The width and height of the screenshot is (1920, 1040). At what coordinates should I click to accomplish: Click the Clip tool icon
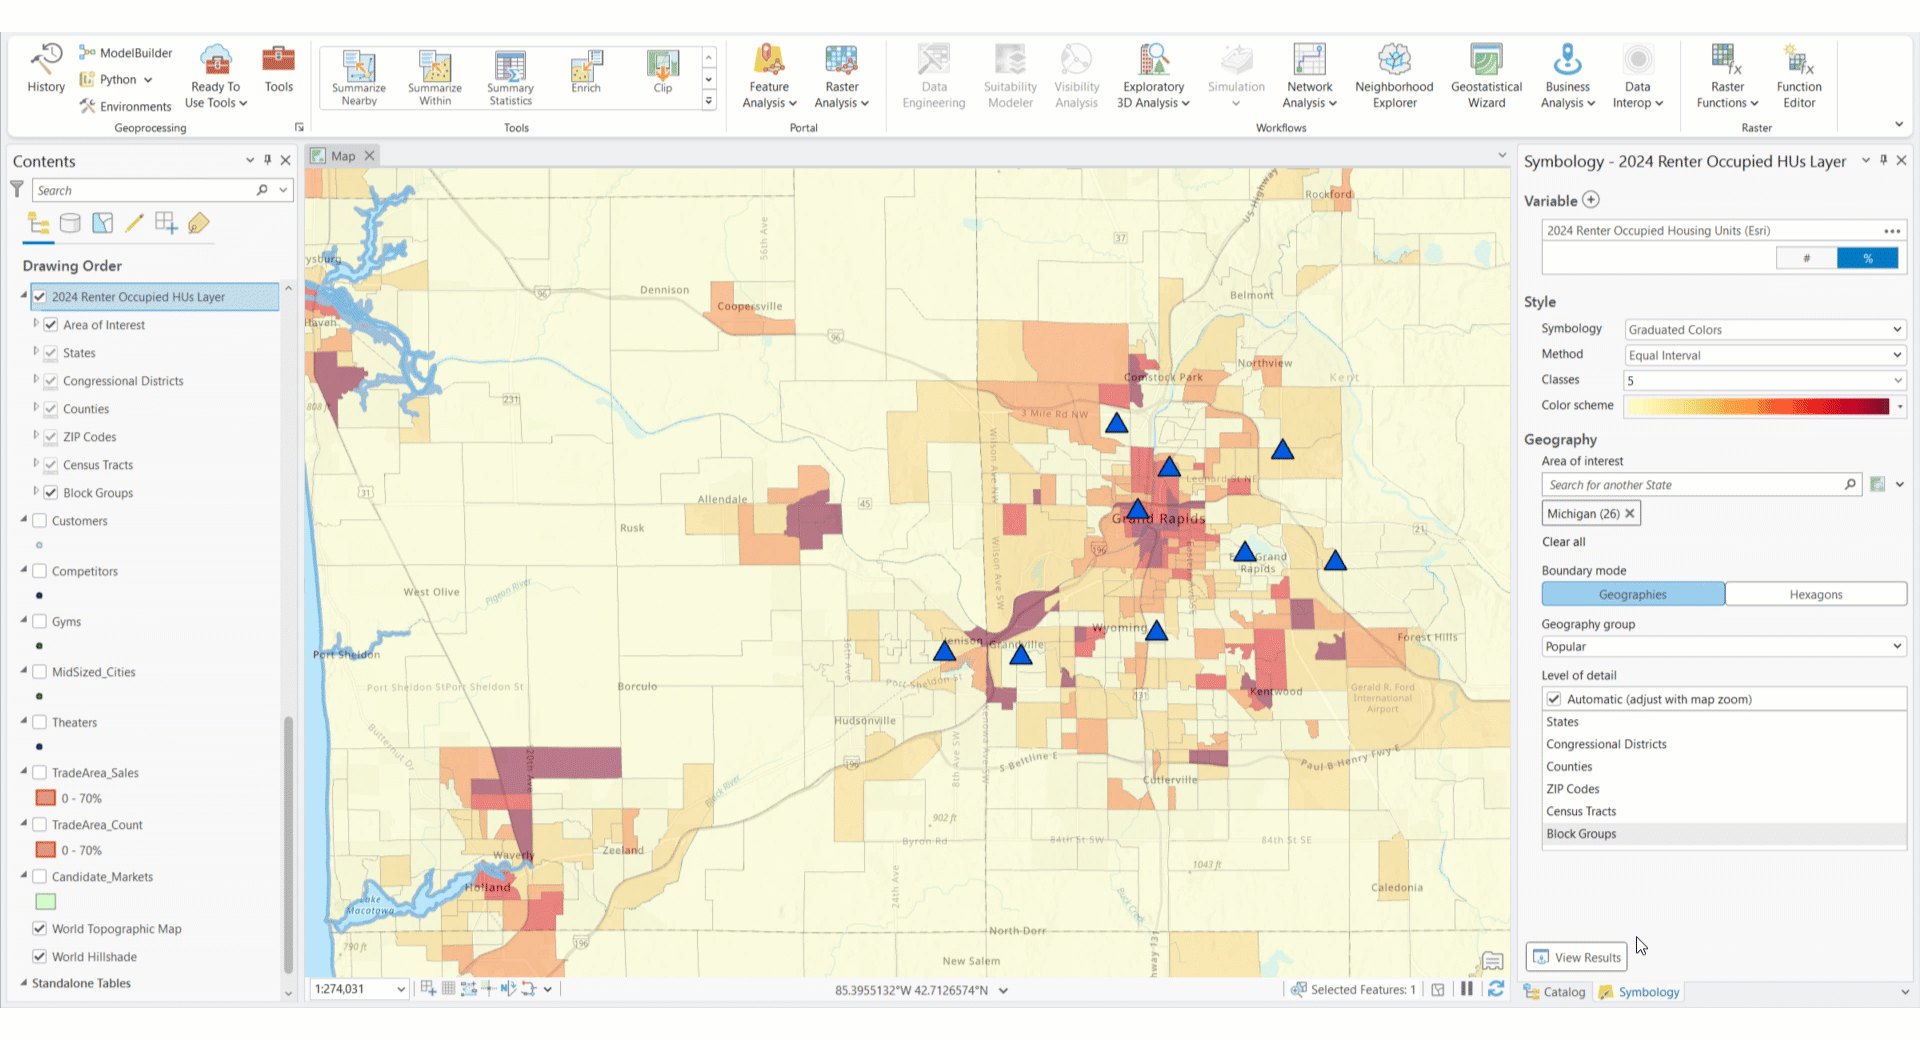[x=662, y=72]
